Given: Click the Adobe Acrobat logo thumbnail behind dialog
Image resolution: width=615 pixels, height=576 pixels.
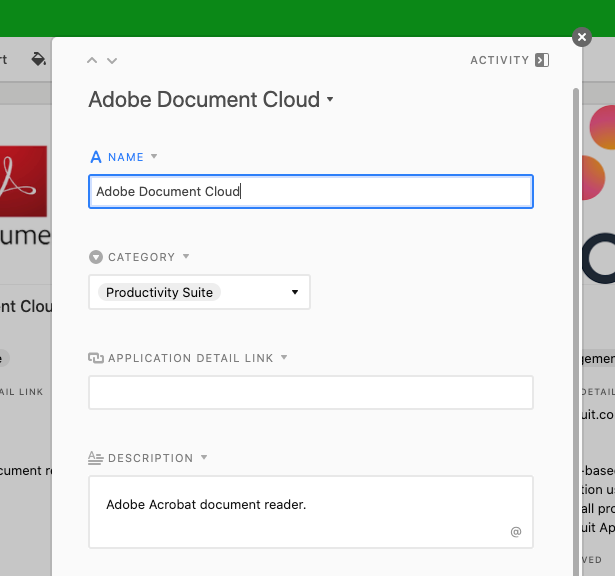Looking at the screenshot, I should coord(24,181).
